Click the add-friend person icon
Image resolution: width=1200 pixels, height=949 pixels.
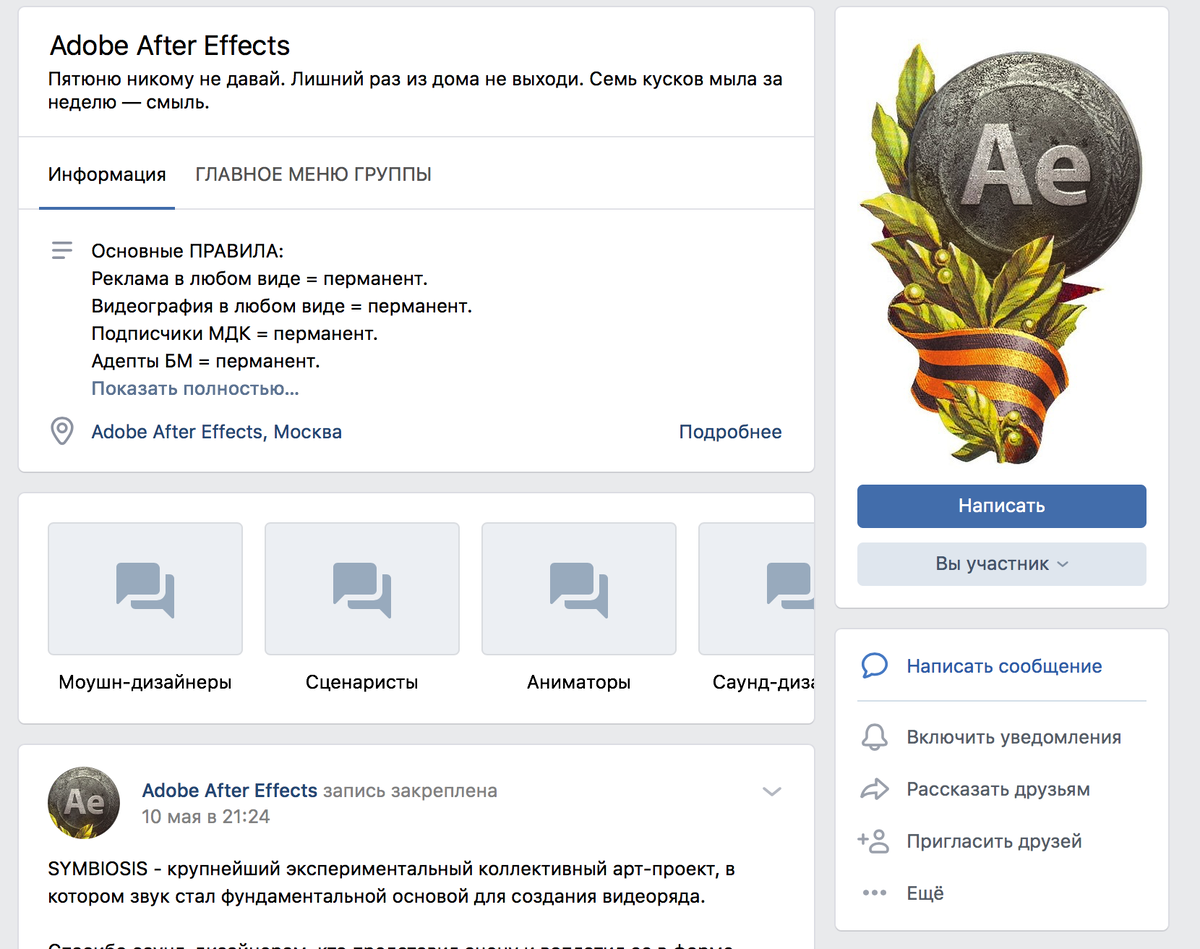[x=873, y=841]
